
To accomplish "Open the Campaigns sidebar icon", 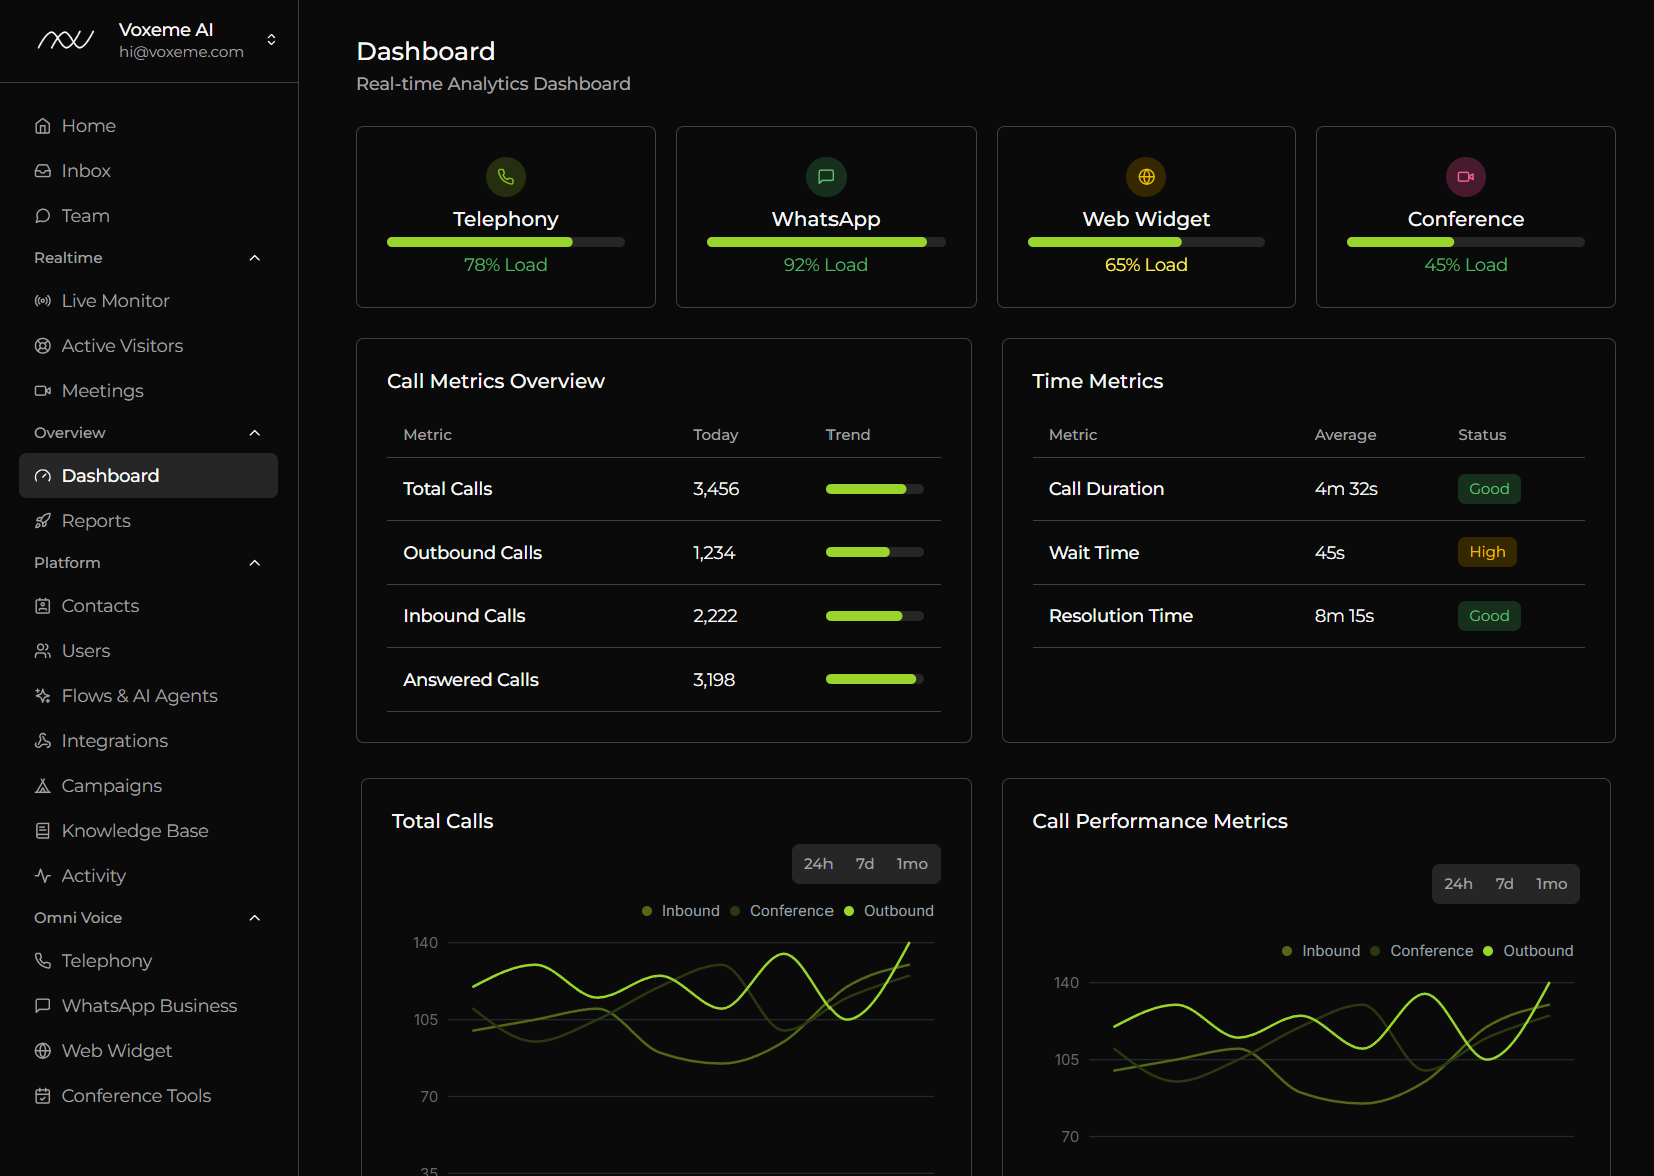I will tap(42, 785).
